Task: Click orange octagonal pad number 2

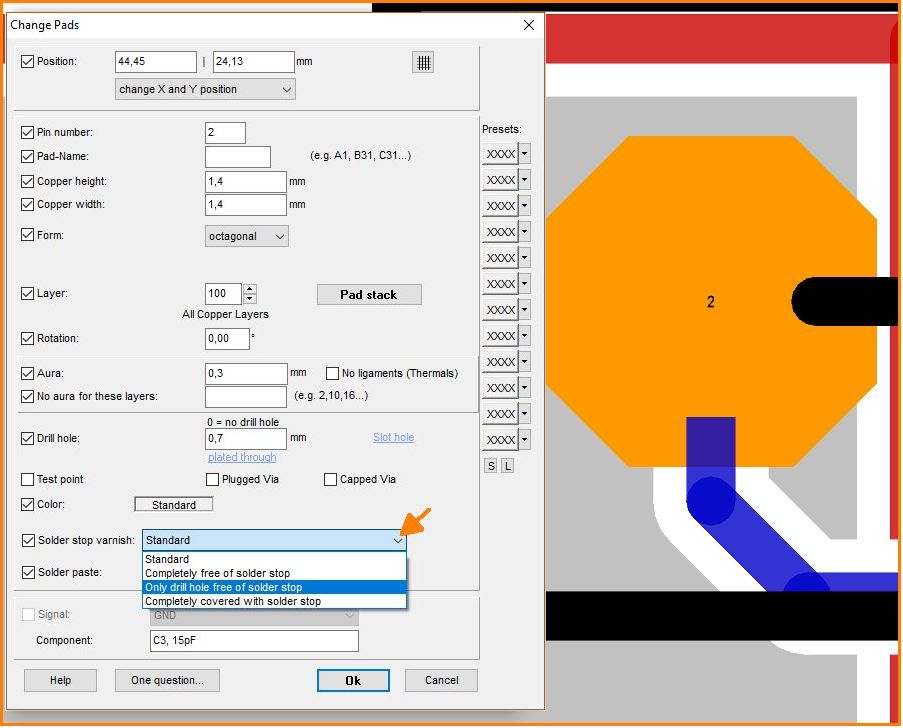Action: pos(710,301)
